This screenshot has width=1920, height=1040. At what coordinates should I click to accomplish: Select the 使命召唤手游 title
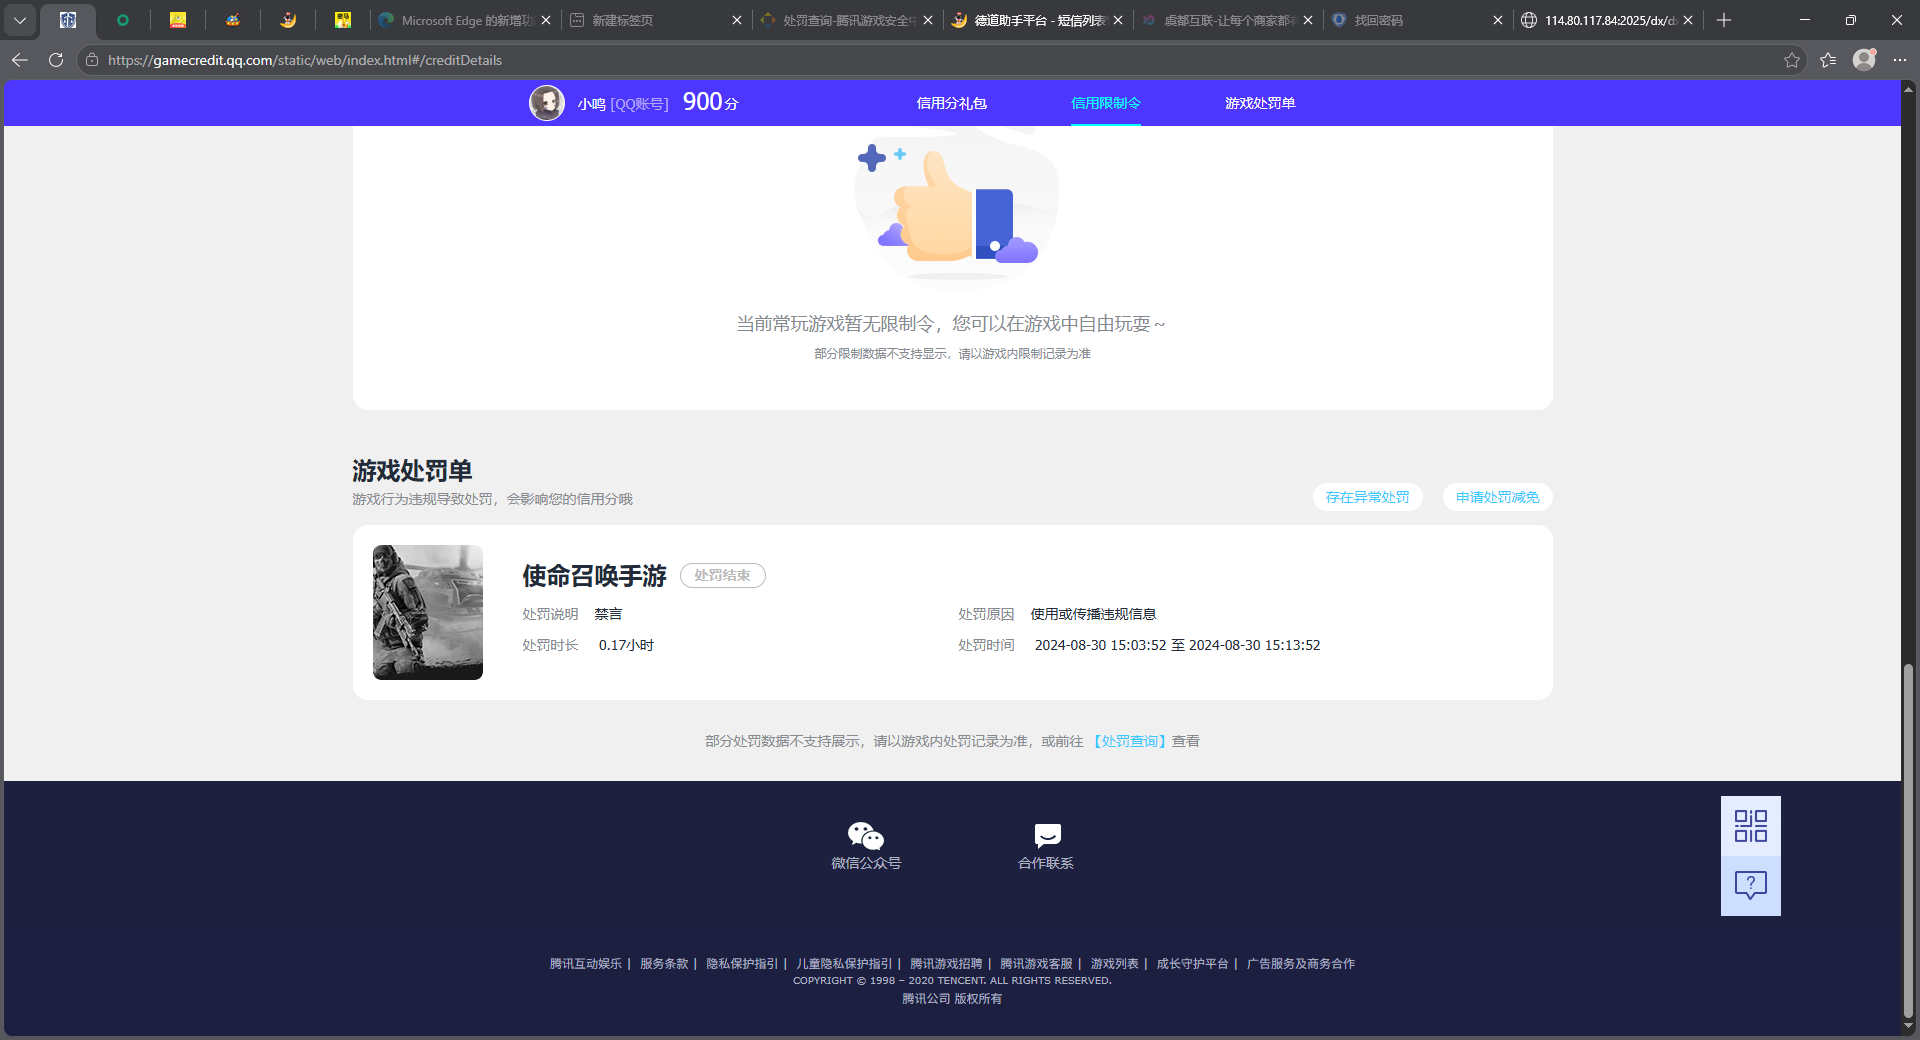tap(594, 576)
